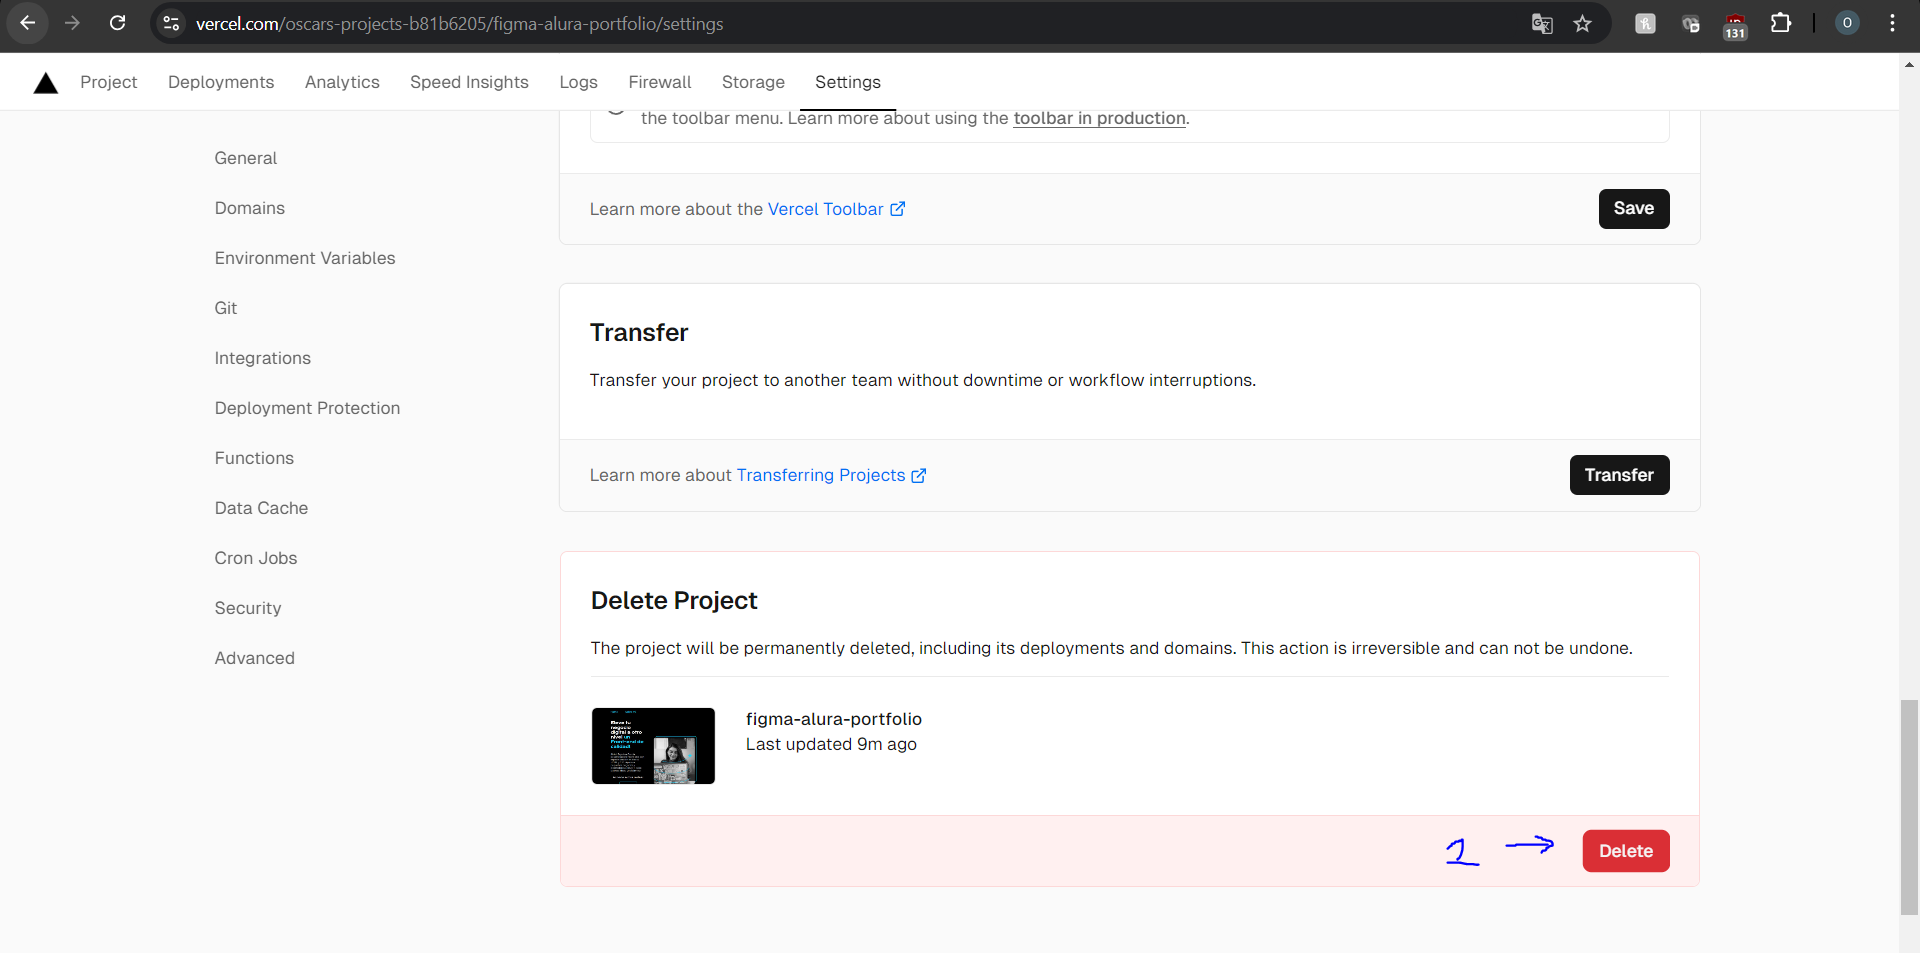The image size is (1920, 953).
Task: Open Deployment Protection settings
Action: pyautogui.click(x=307, y=408)
